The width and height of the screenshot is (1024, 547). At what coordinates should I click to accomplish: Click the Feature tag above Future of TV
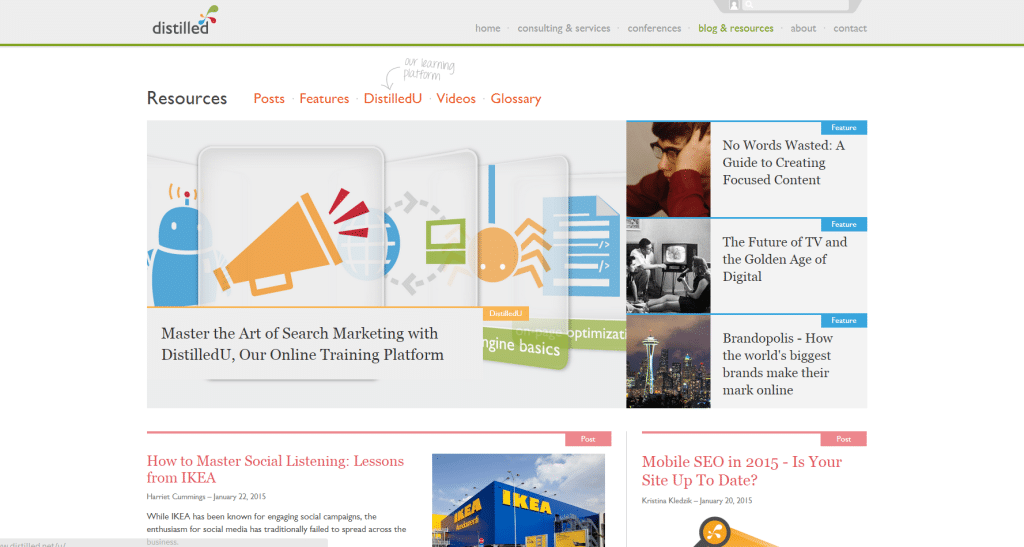(844, 224)
